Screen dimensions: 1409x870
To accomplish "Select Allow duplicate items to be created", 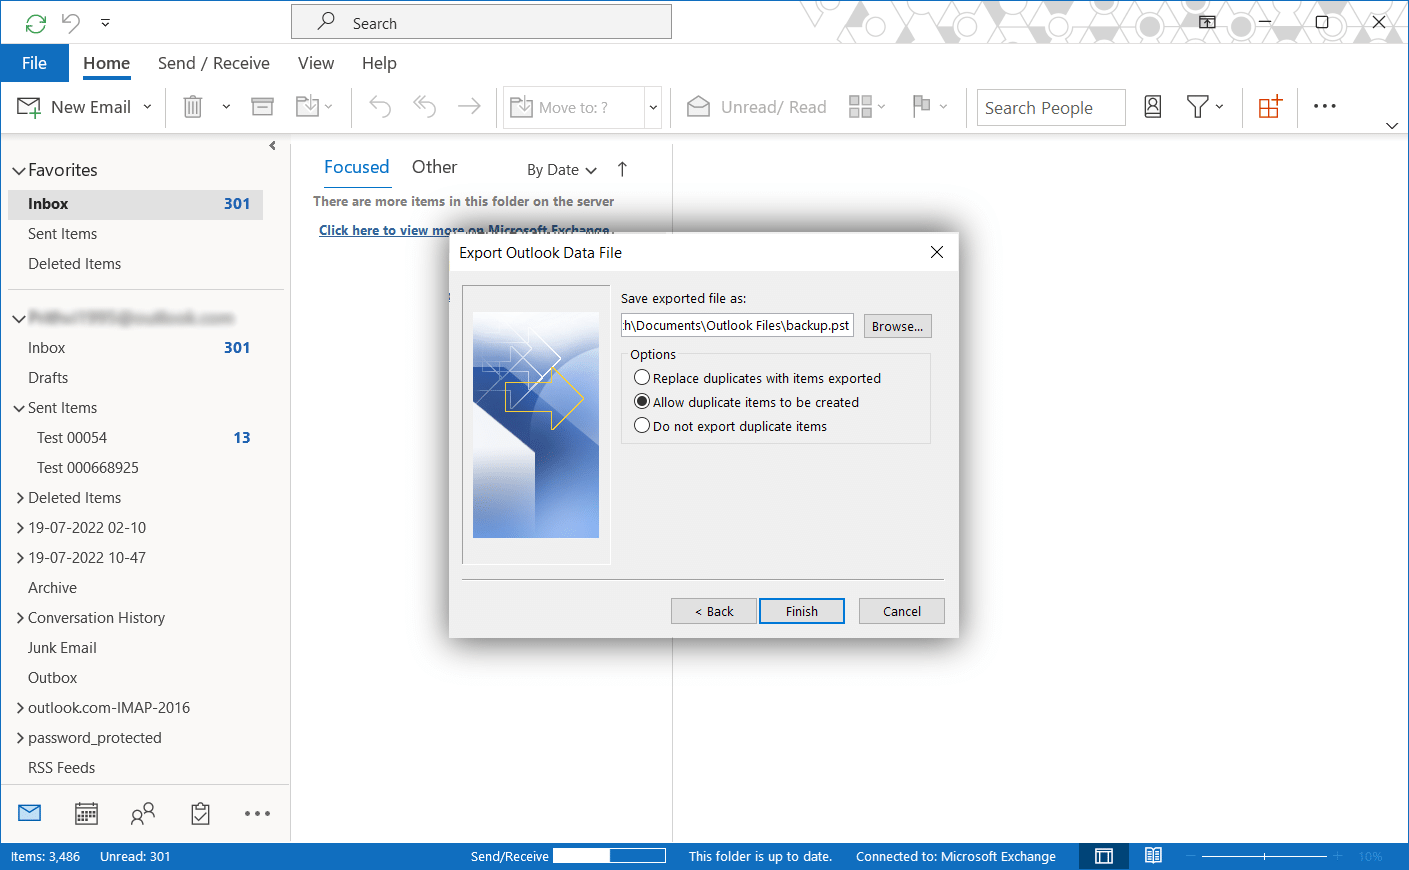I will [x=746, y=402].
